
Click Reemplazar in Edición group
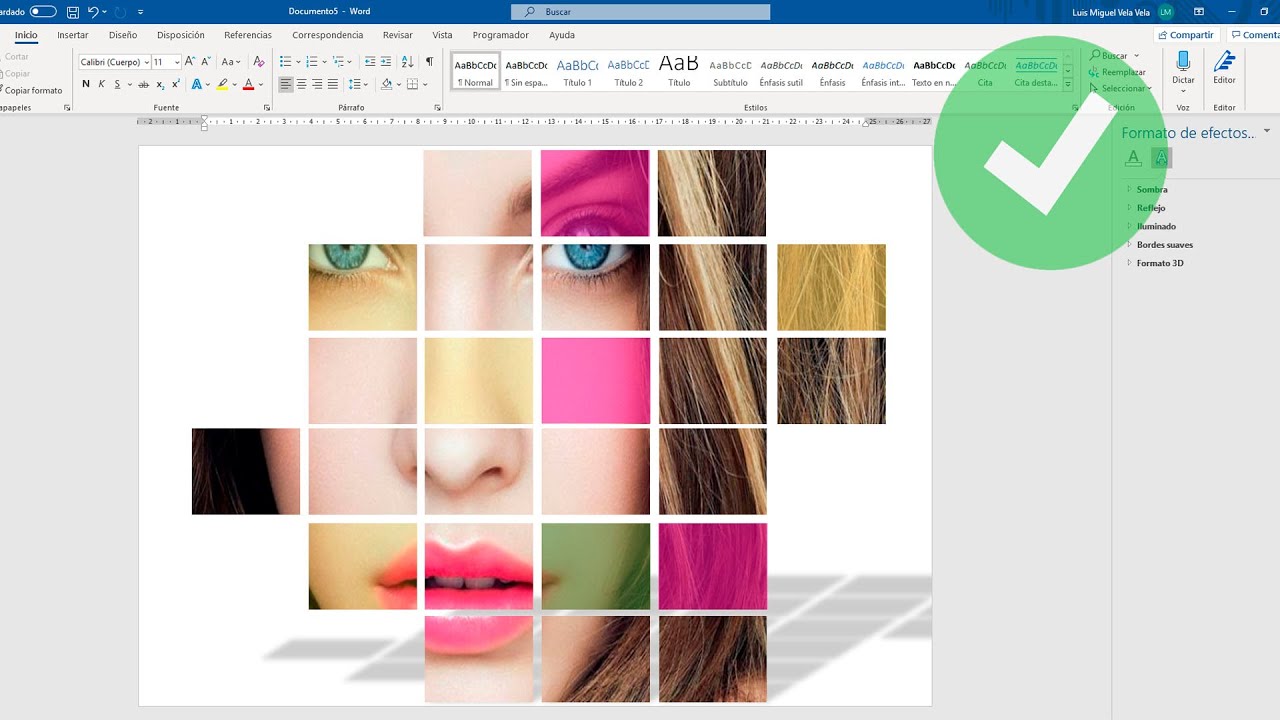1117,72
